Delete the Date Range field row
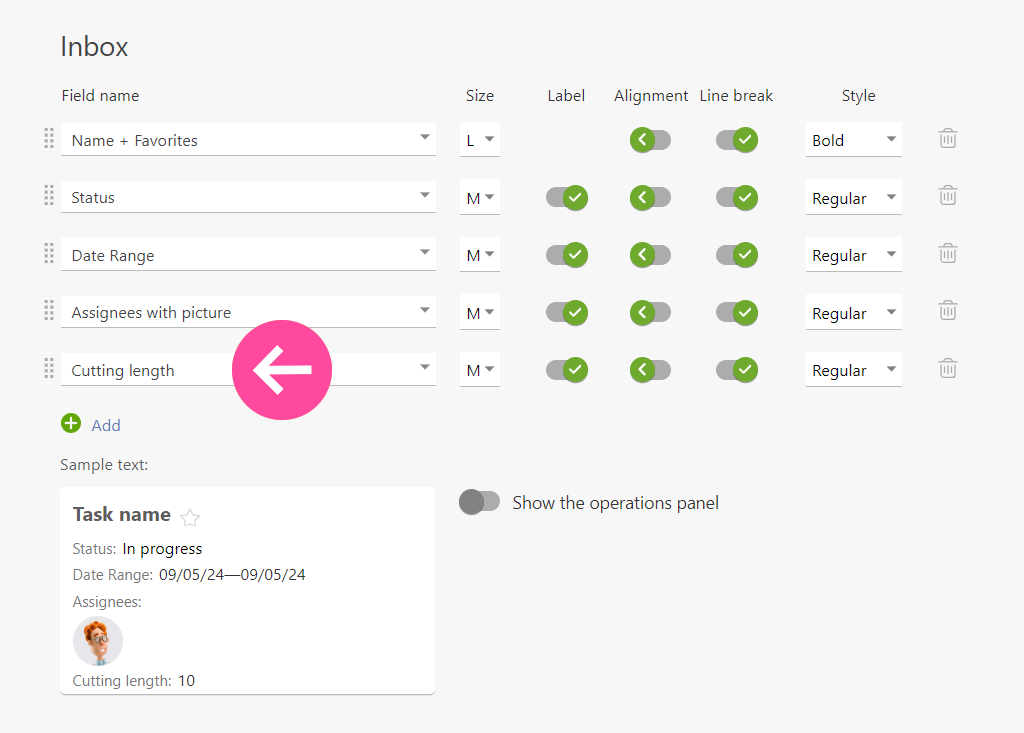1024x733 pixels. pos(948,253)
